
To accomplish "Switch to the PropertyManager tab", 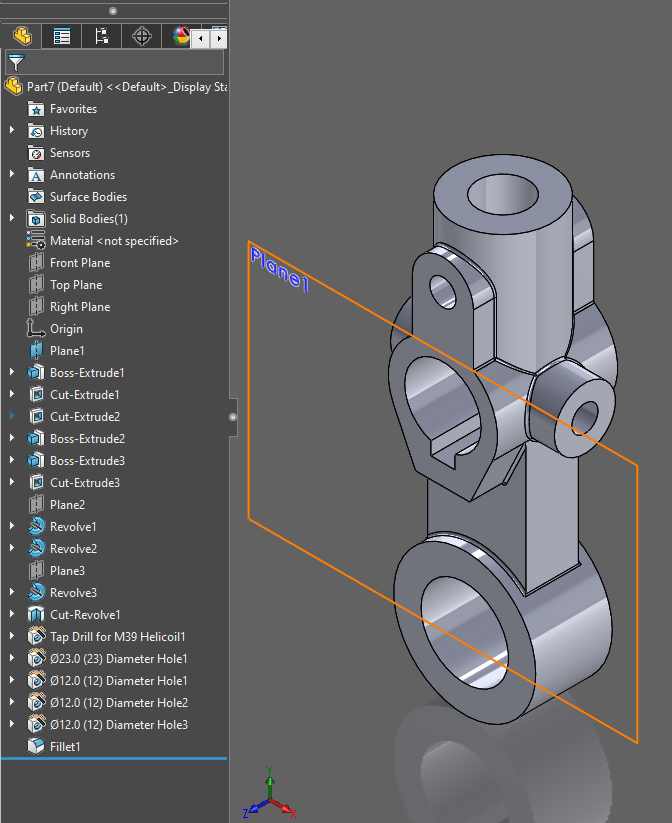I will click(x=62, y=37).
